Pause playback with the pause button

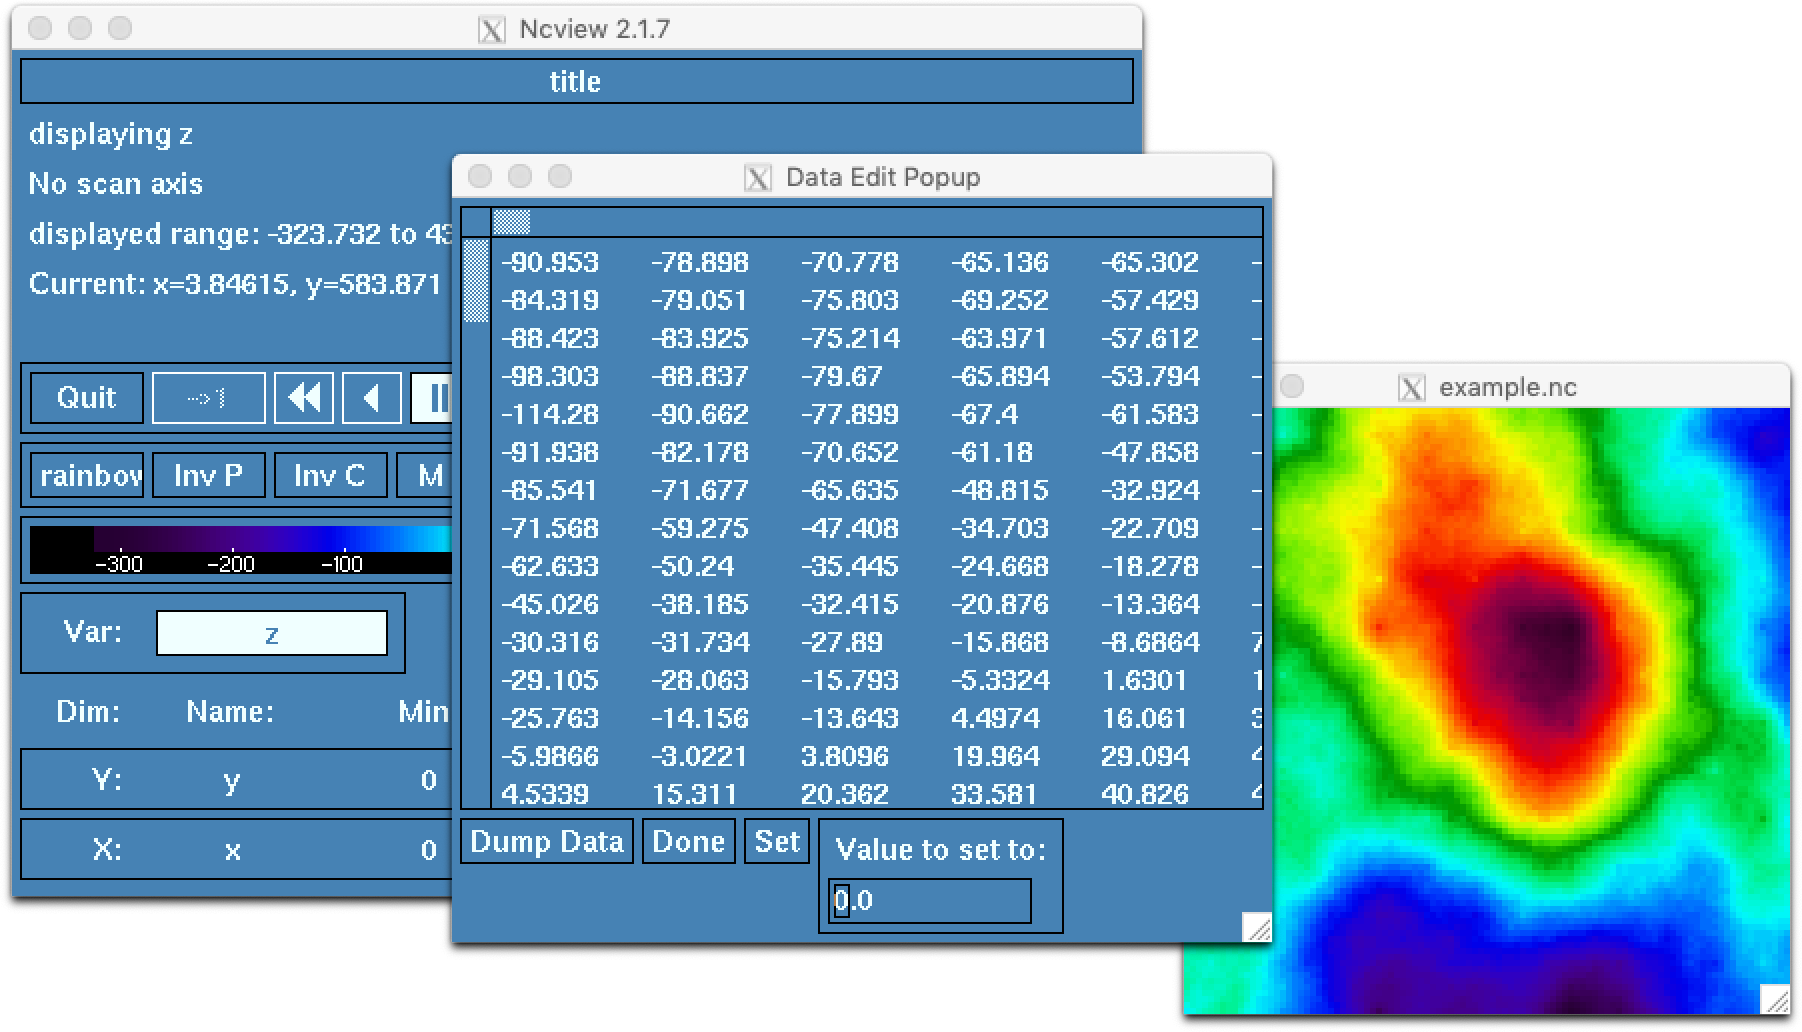(432, 398)
